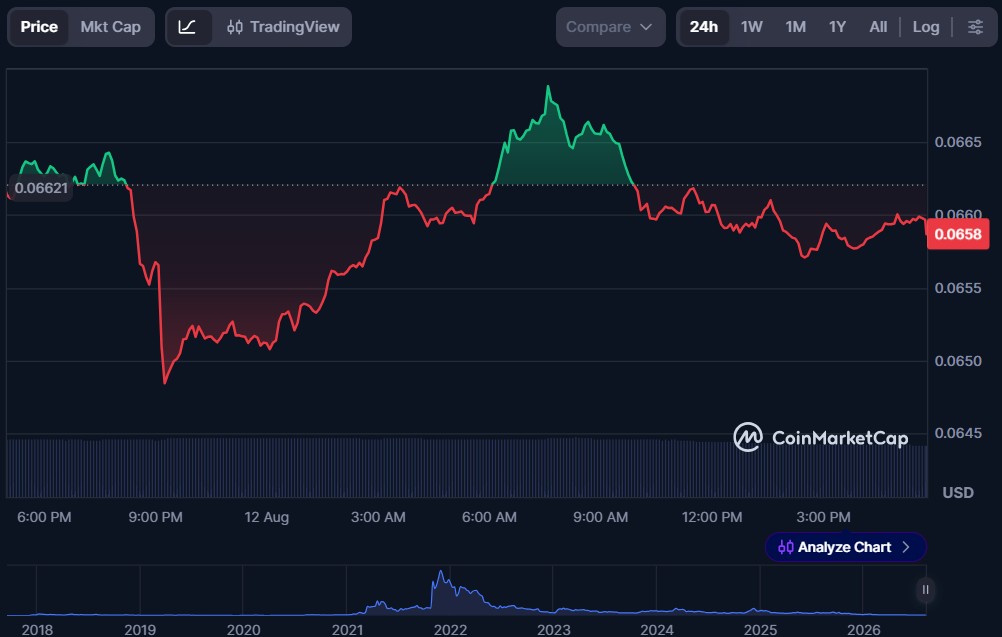1002x637 pixels.
Task: Open the Compare dropdown
Action: 610,27
